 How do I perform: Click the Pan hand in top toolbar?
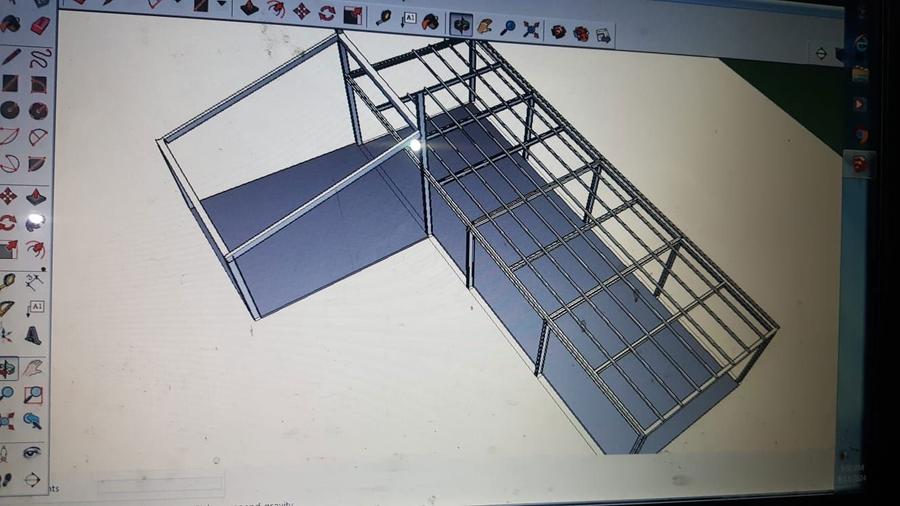[485, 26]
